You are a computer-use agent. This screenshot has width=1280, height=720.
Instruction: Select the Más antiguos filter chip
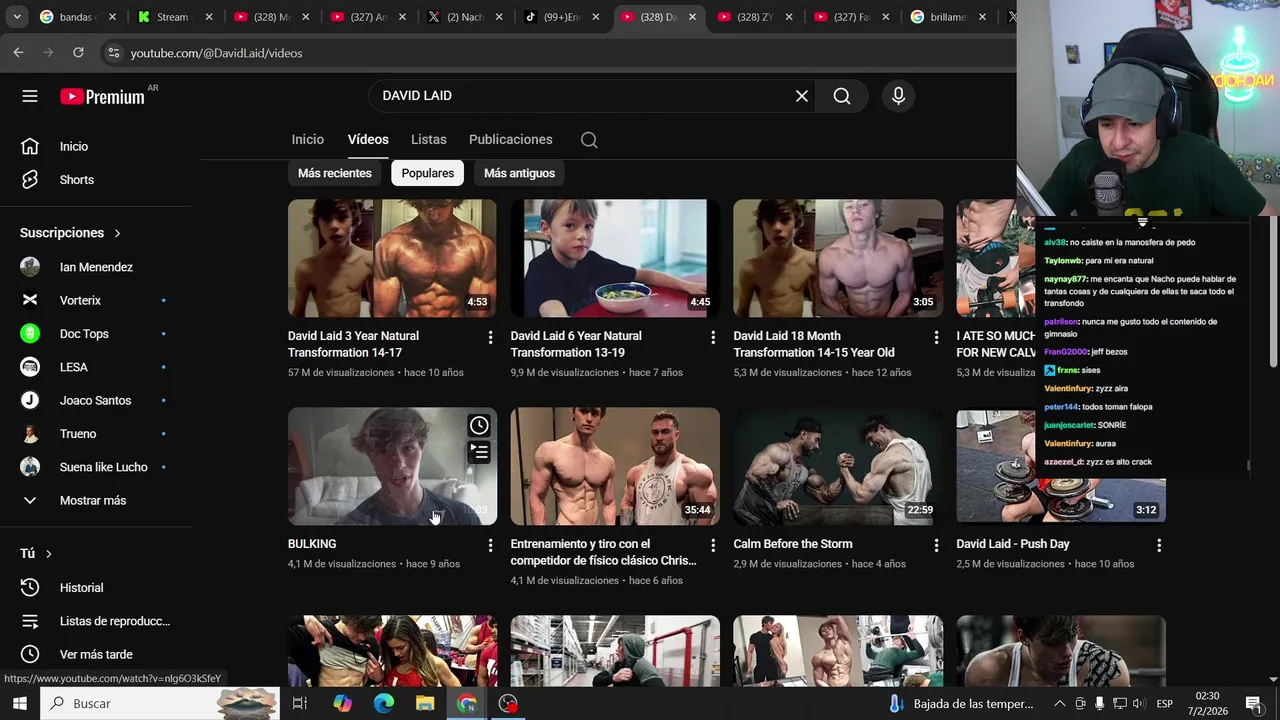[519, 173]
